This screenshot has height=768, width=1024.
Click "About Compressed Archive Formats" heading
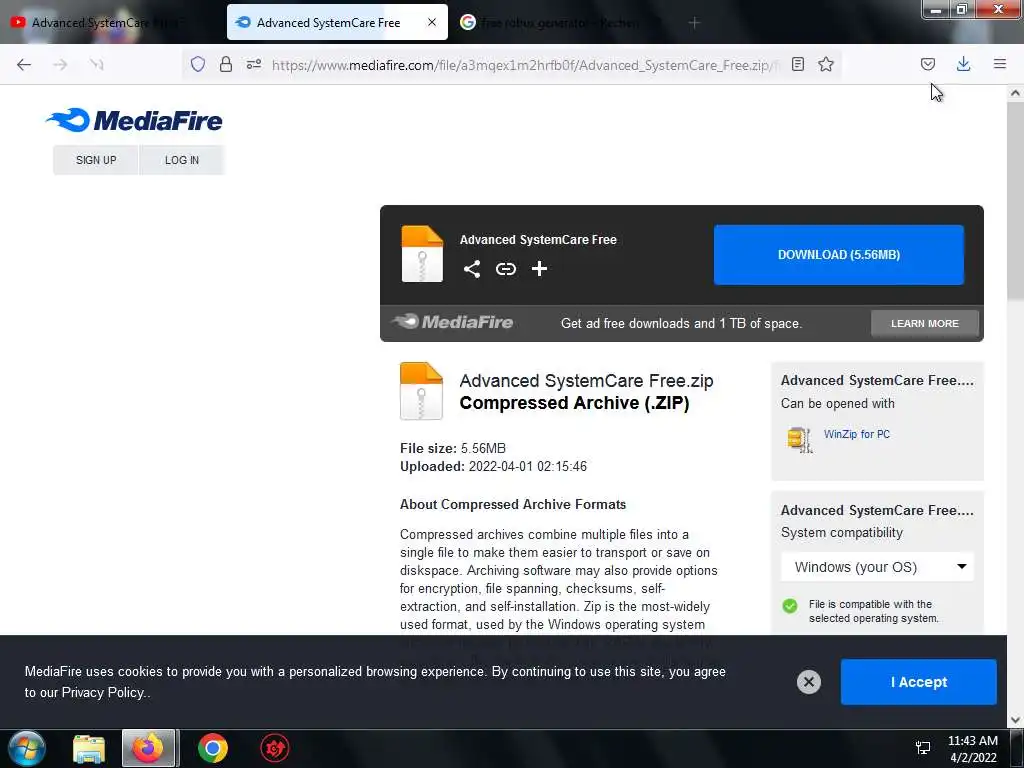513,504
